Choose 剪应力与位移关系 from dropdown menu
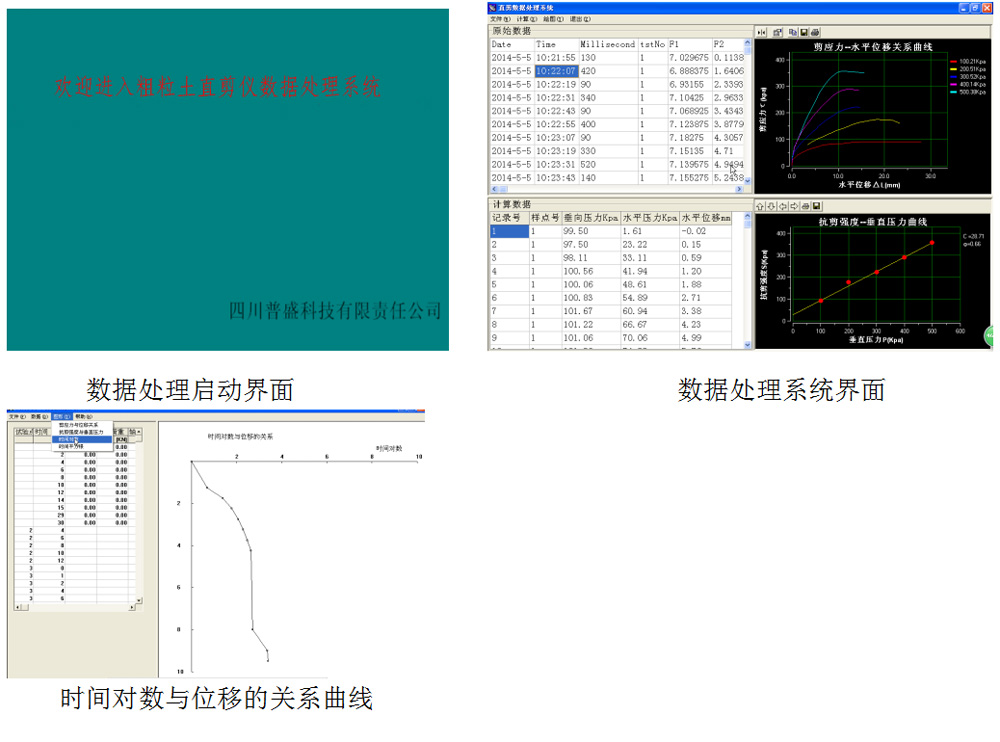Viewport: 1000px width, 742px height. pos(81,424)
